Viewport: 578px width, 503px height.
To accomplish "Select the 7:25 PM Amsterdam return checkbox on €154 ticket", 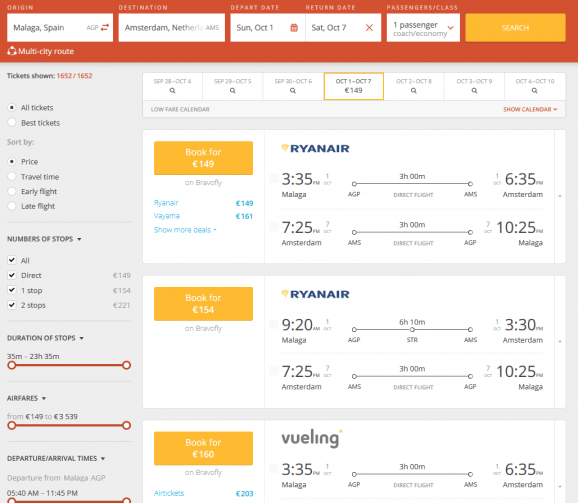I will point(274,371).
